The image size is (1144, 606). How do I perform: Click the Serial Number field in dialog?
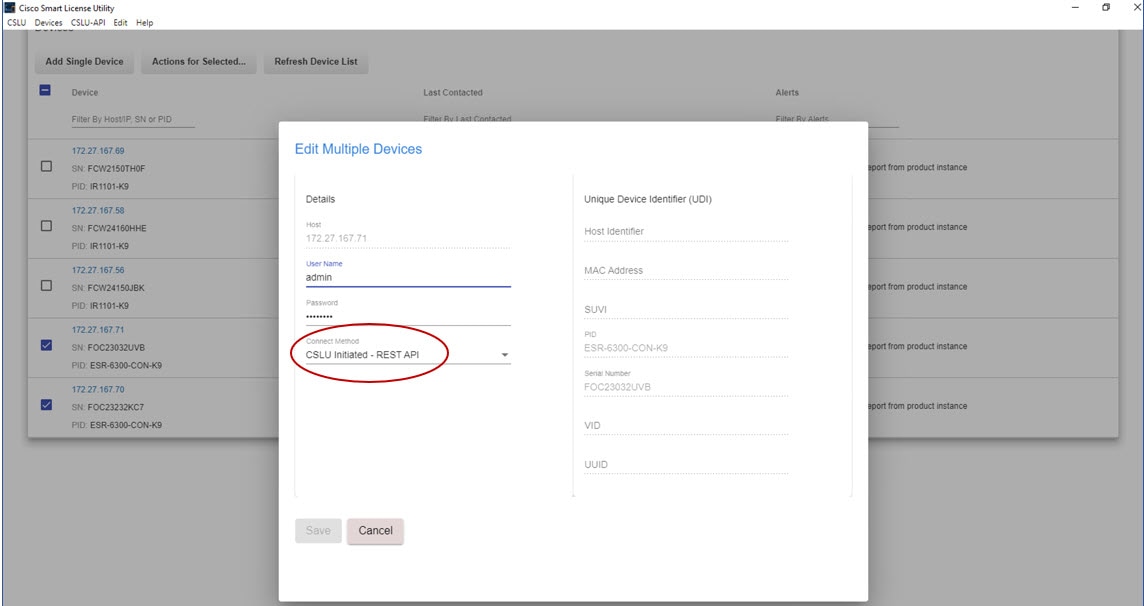click(x=686, y=386)
